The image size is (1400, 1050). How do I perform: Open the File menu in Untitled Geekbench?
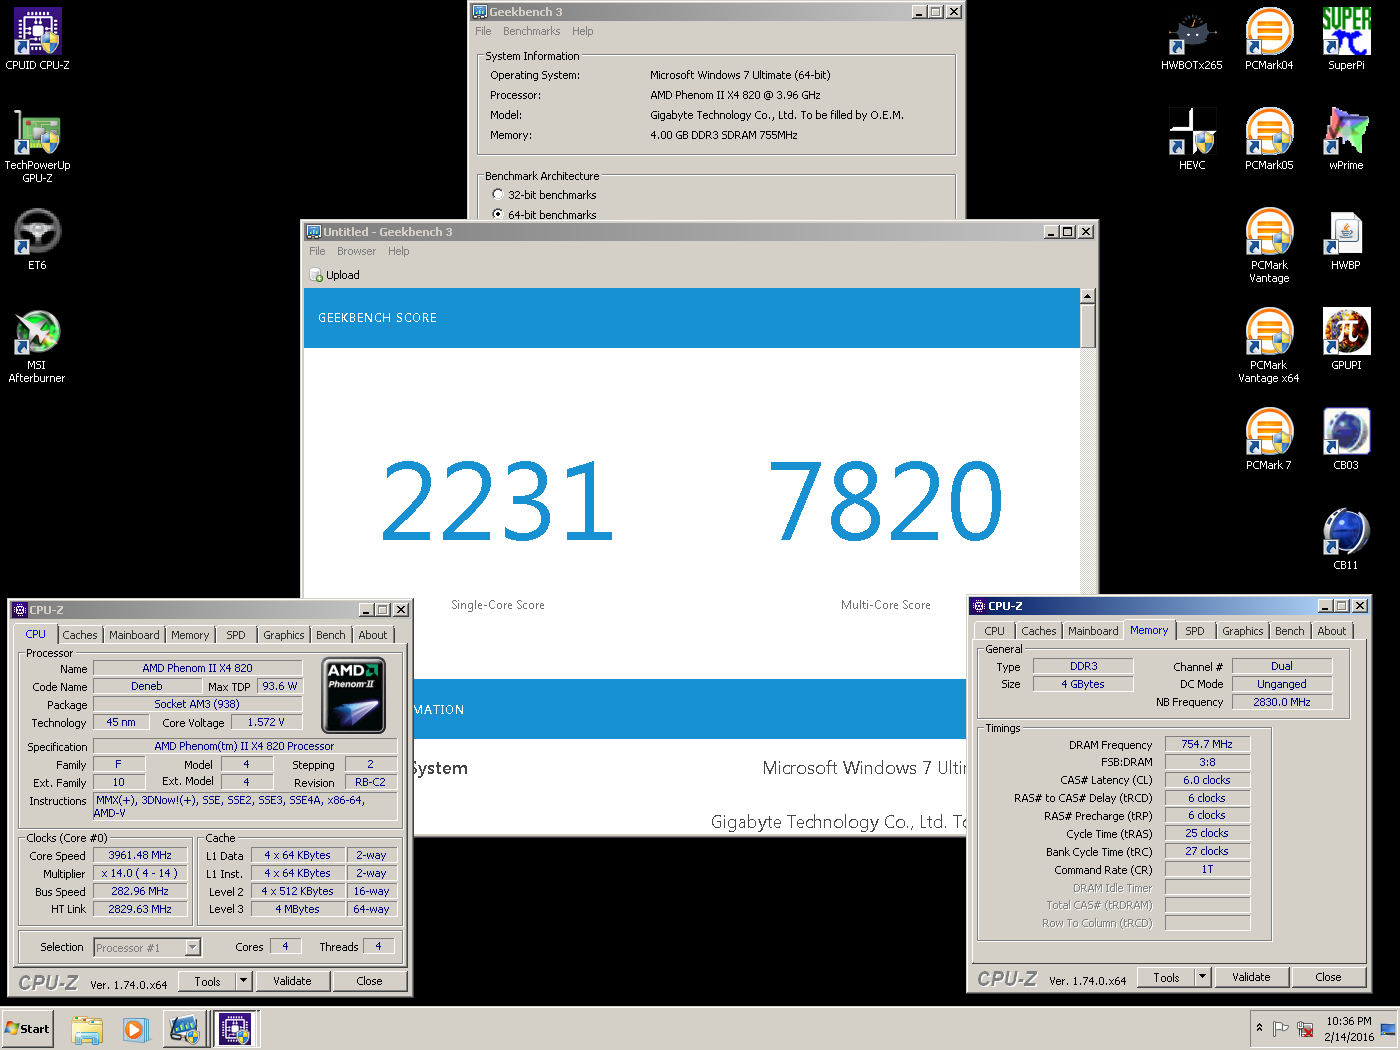(x=317, y=251)
